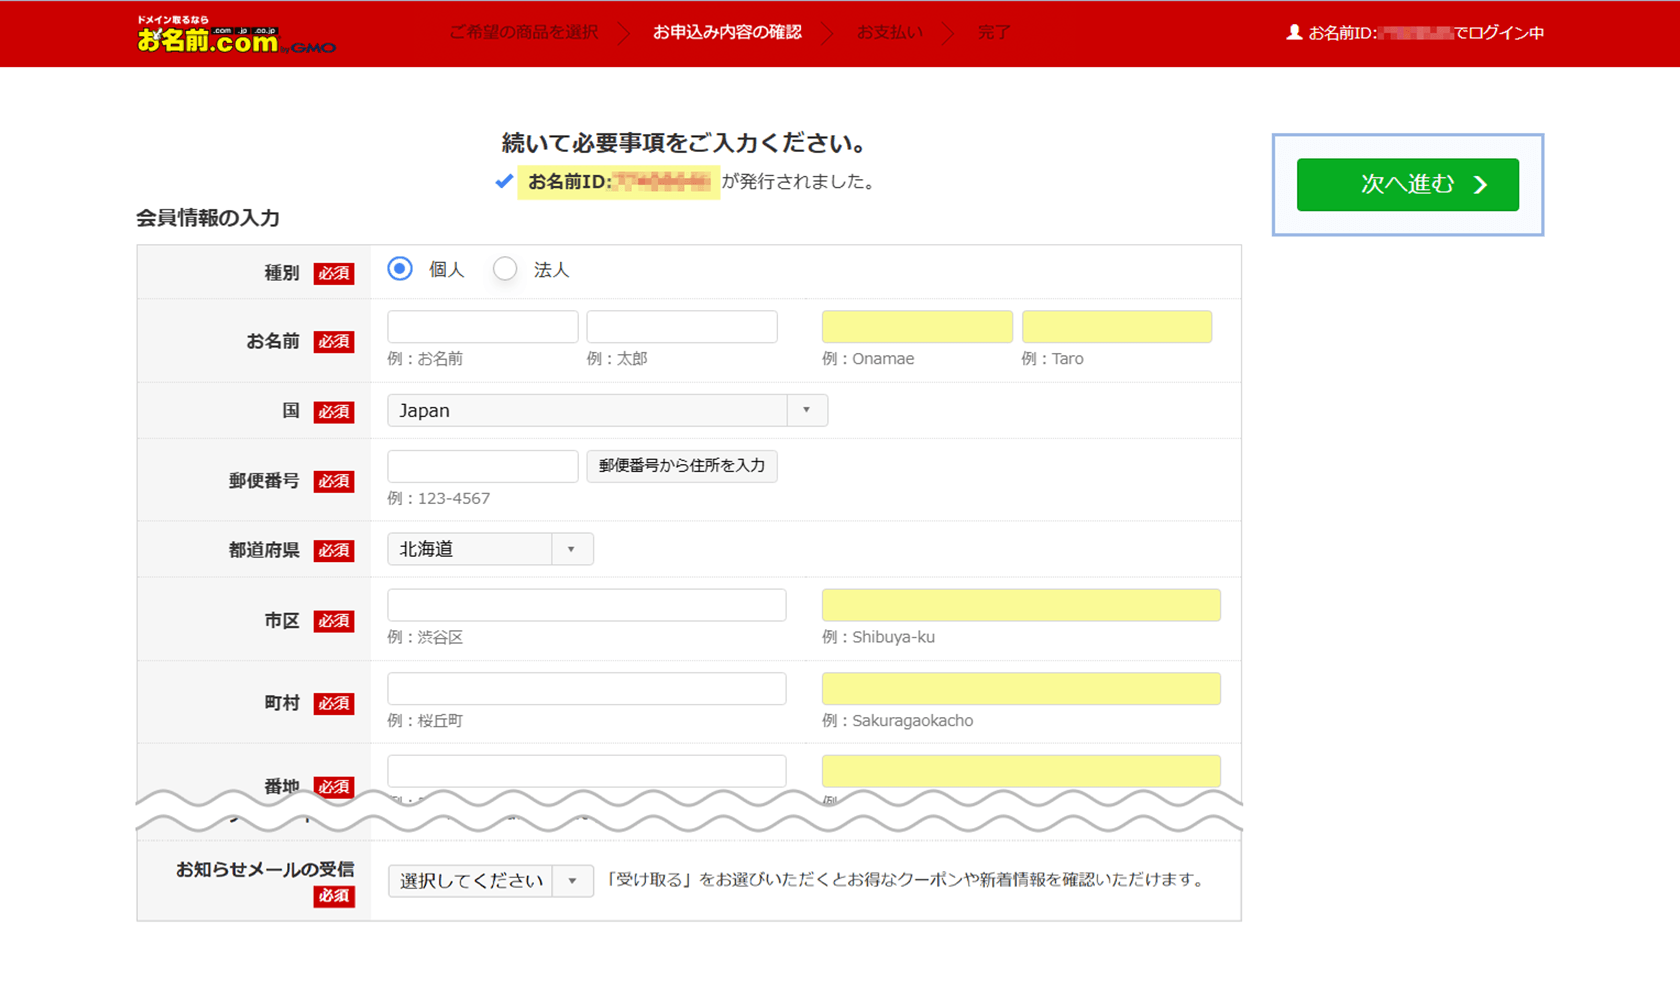
Task: Open the country dropdown showing Japan
Action: (606, 410)
